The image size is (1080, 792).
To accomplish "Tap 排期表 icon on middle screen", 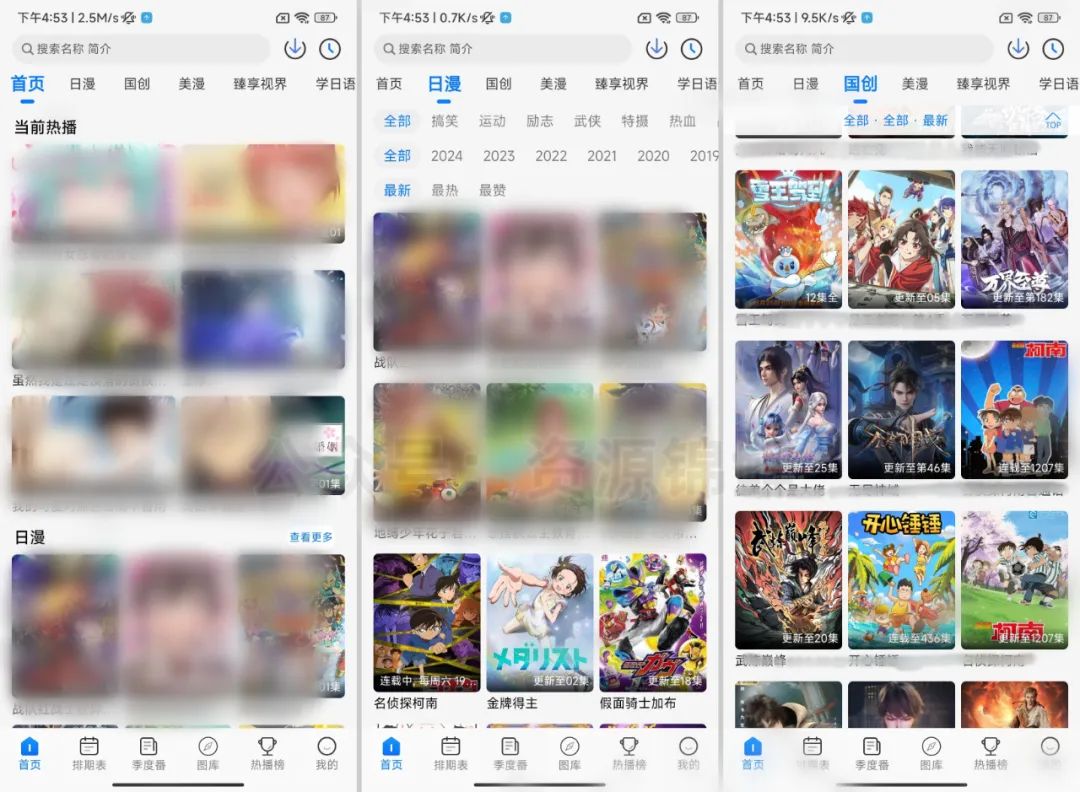I will [450, 747].
